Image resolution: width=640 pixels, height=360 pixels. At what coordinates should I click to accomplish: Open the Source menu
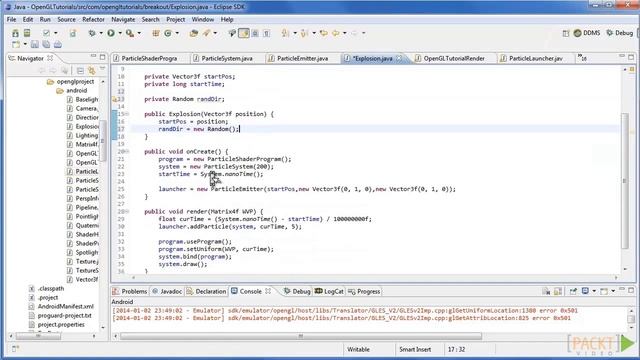[x=66, y=19]
